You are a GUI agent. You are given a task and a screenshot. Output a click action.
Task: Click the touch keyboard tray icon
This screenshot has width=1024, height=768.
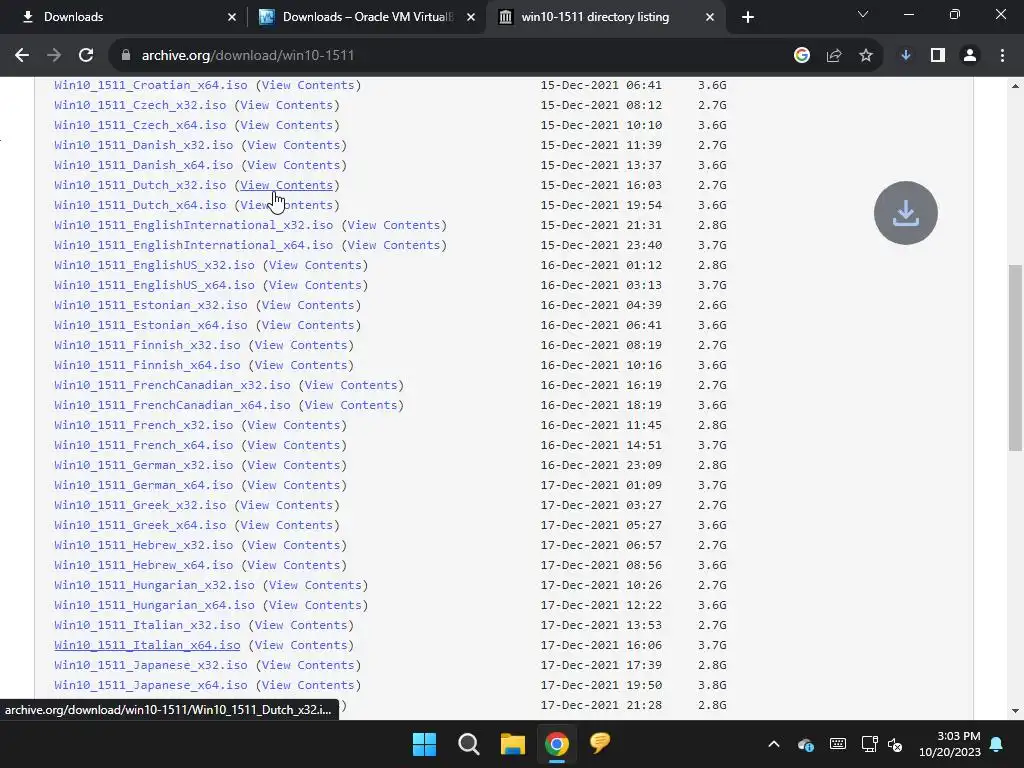838,744
